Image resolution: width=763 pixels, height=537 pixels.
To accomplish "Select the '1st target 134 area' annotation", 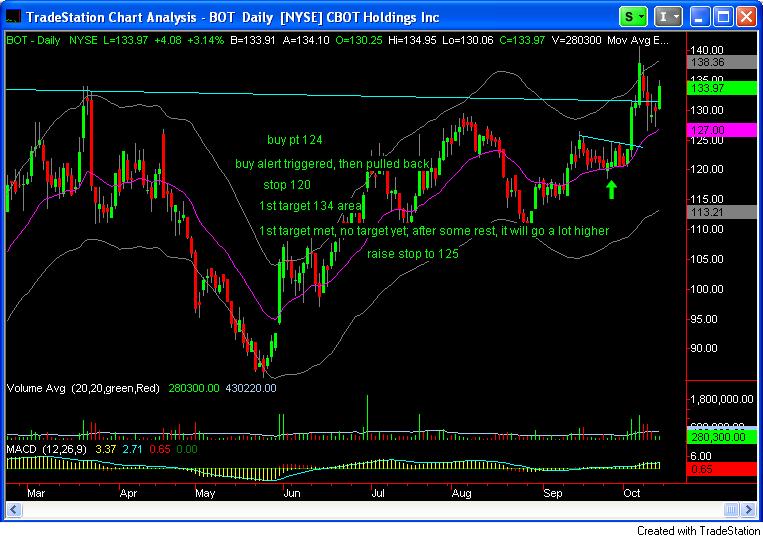I will pyautogui.click(x=310, y=206).
